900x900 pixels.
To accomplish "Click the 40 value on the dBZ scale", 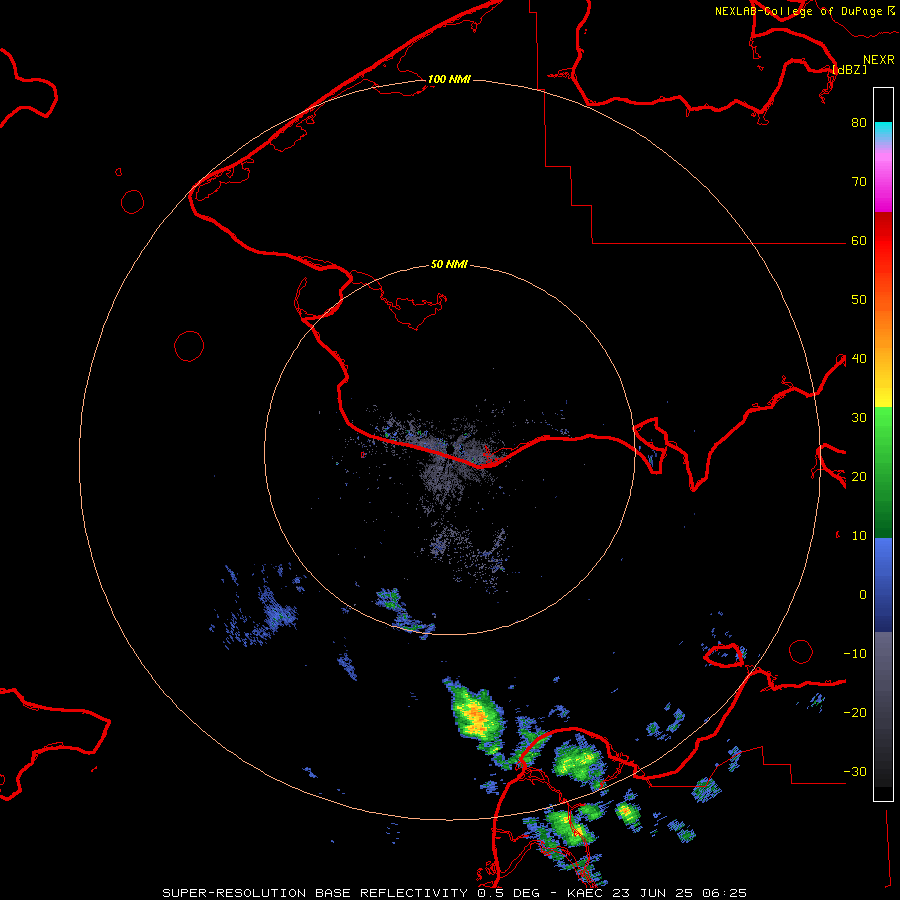I will tap(859, 359).
